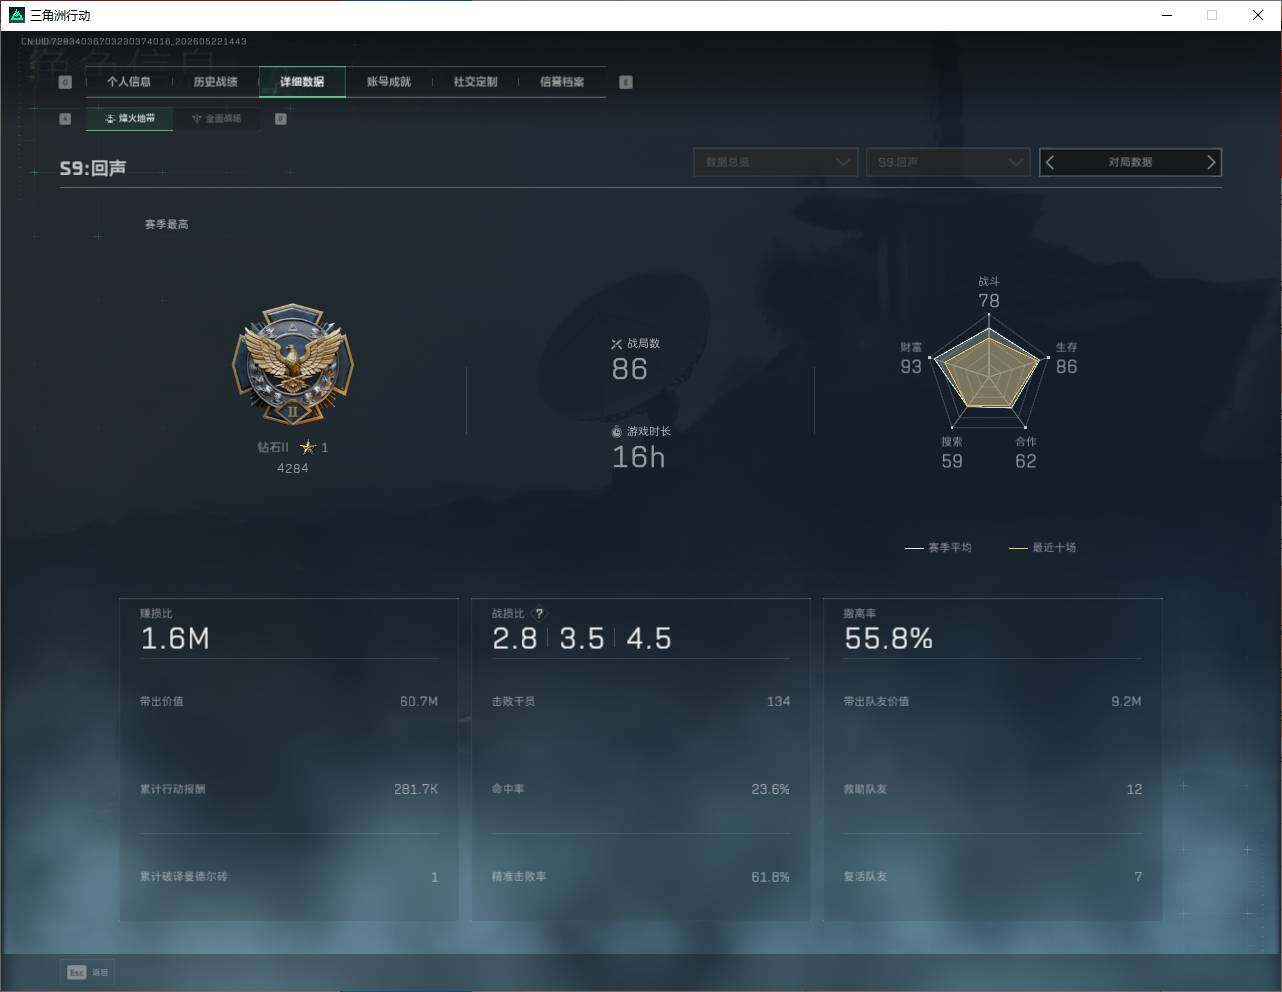Switch to the 历史战绩 tab
This screenshot has height=992, width=1282.
click(215, 82)
